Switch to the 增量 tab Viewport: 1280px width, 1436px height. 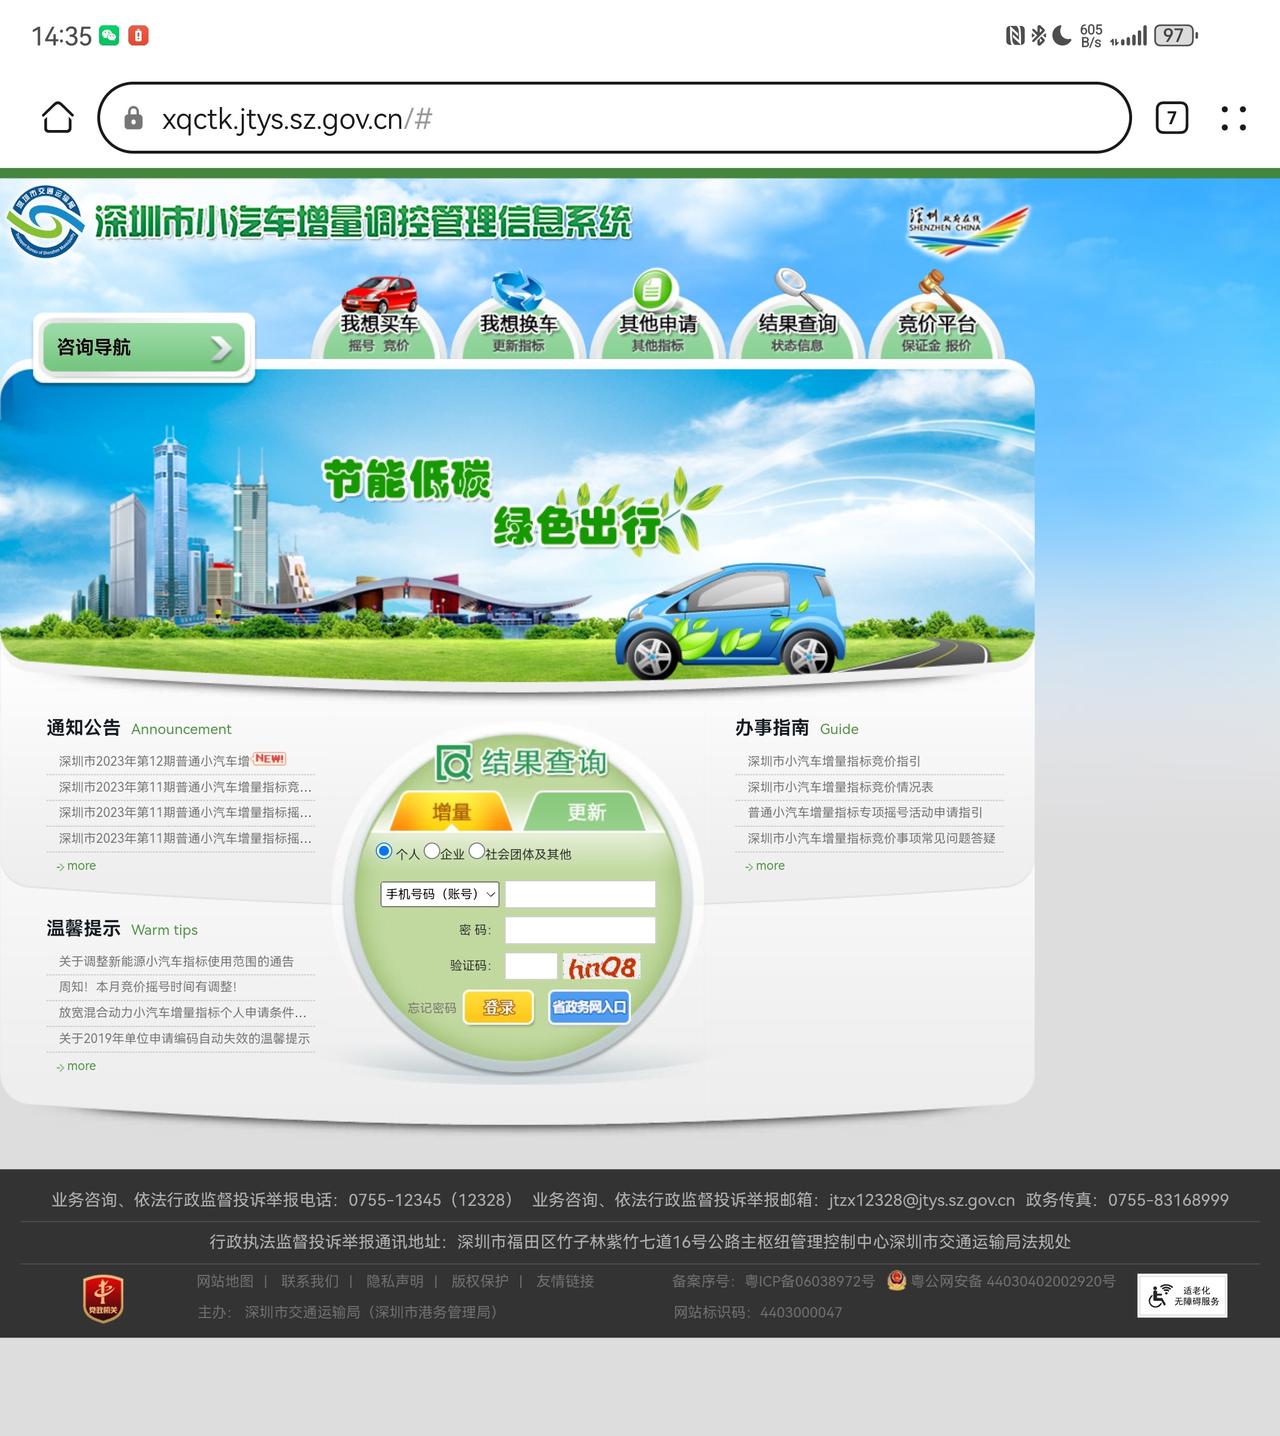451,811
